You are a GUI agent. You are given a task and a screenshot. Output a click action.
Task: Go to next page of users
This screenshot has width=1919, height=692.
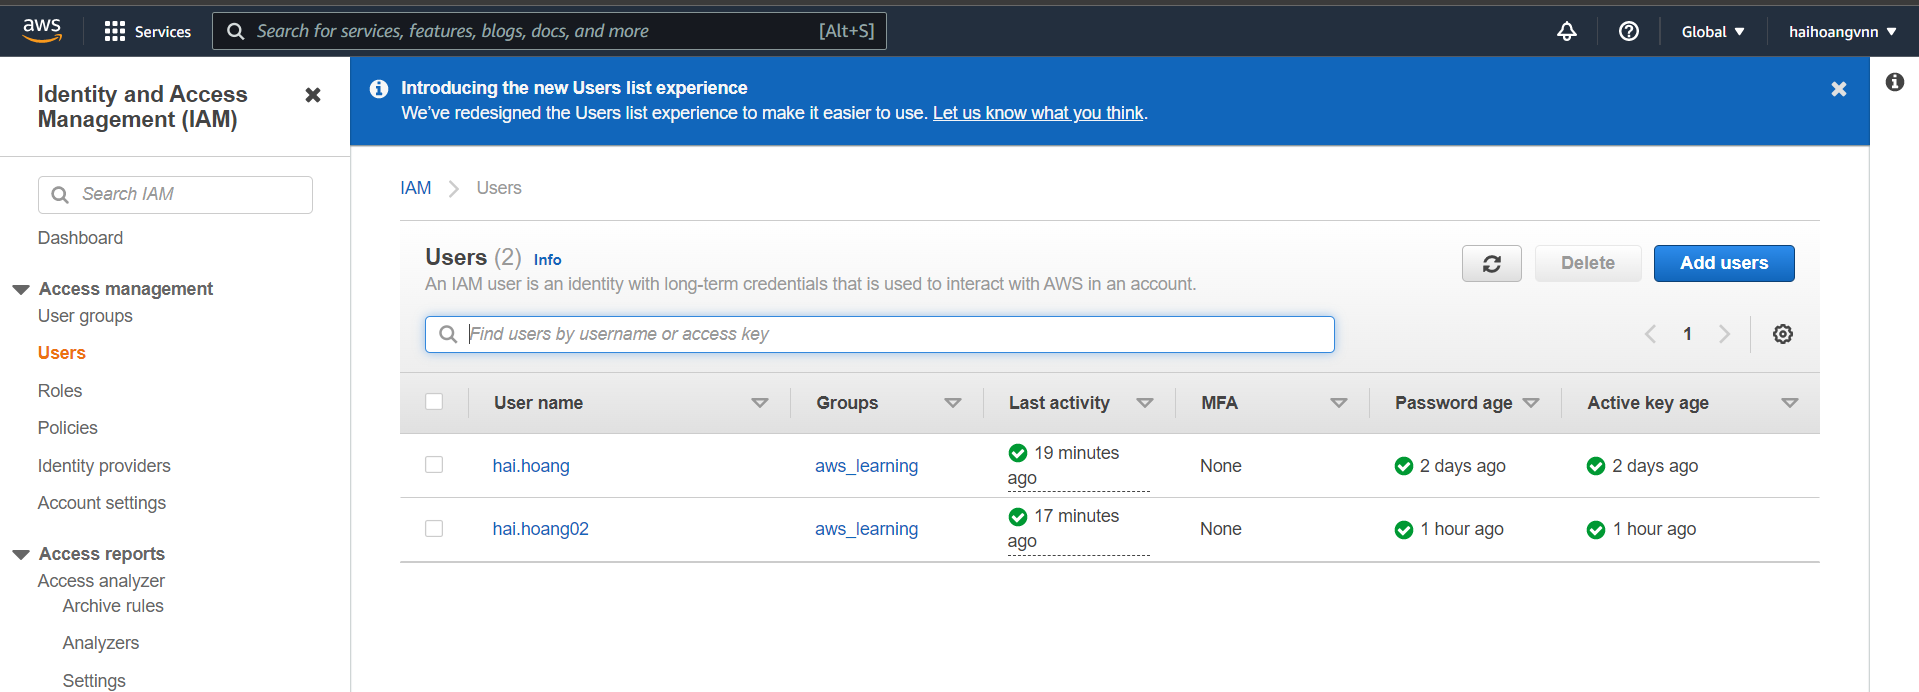[1724, 334]
